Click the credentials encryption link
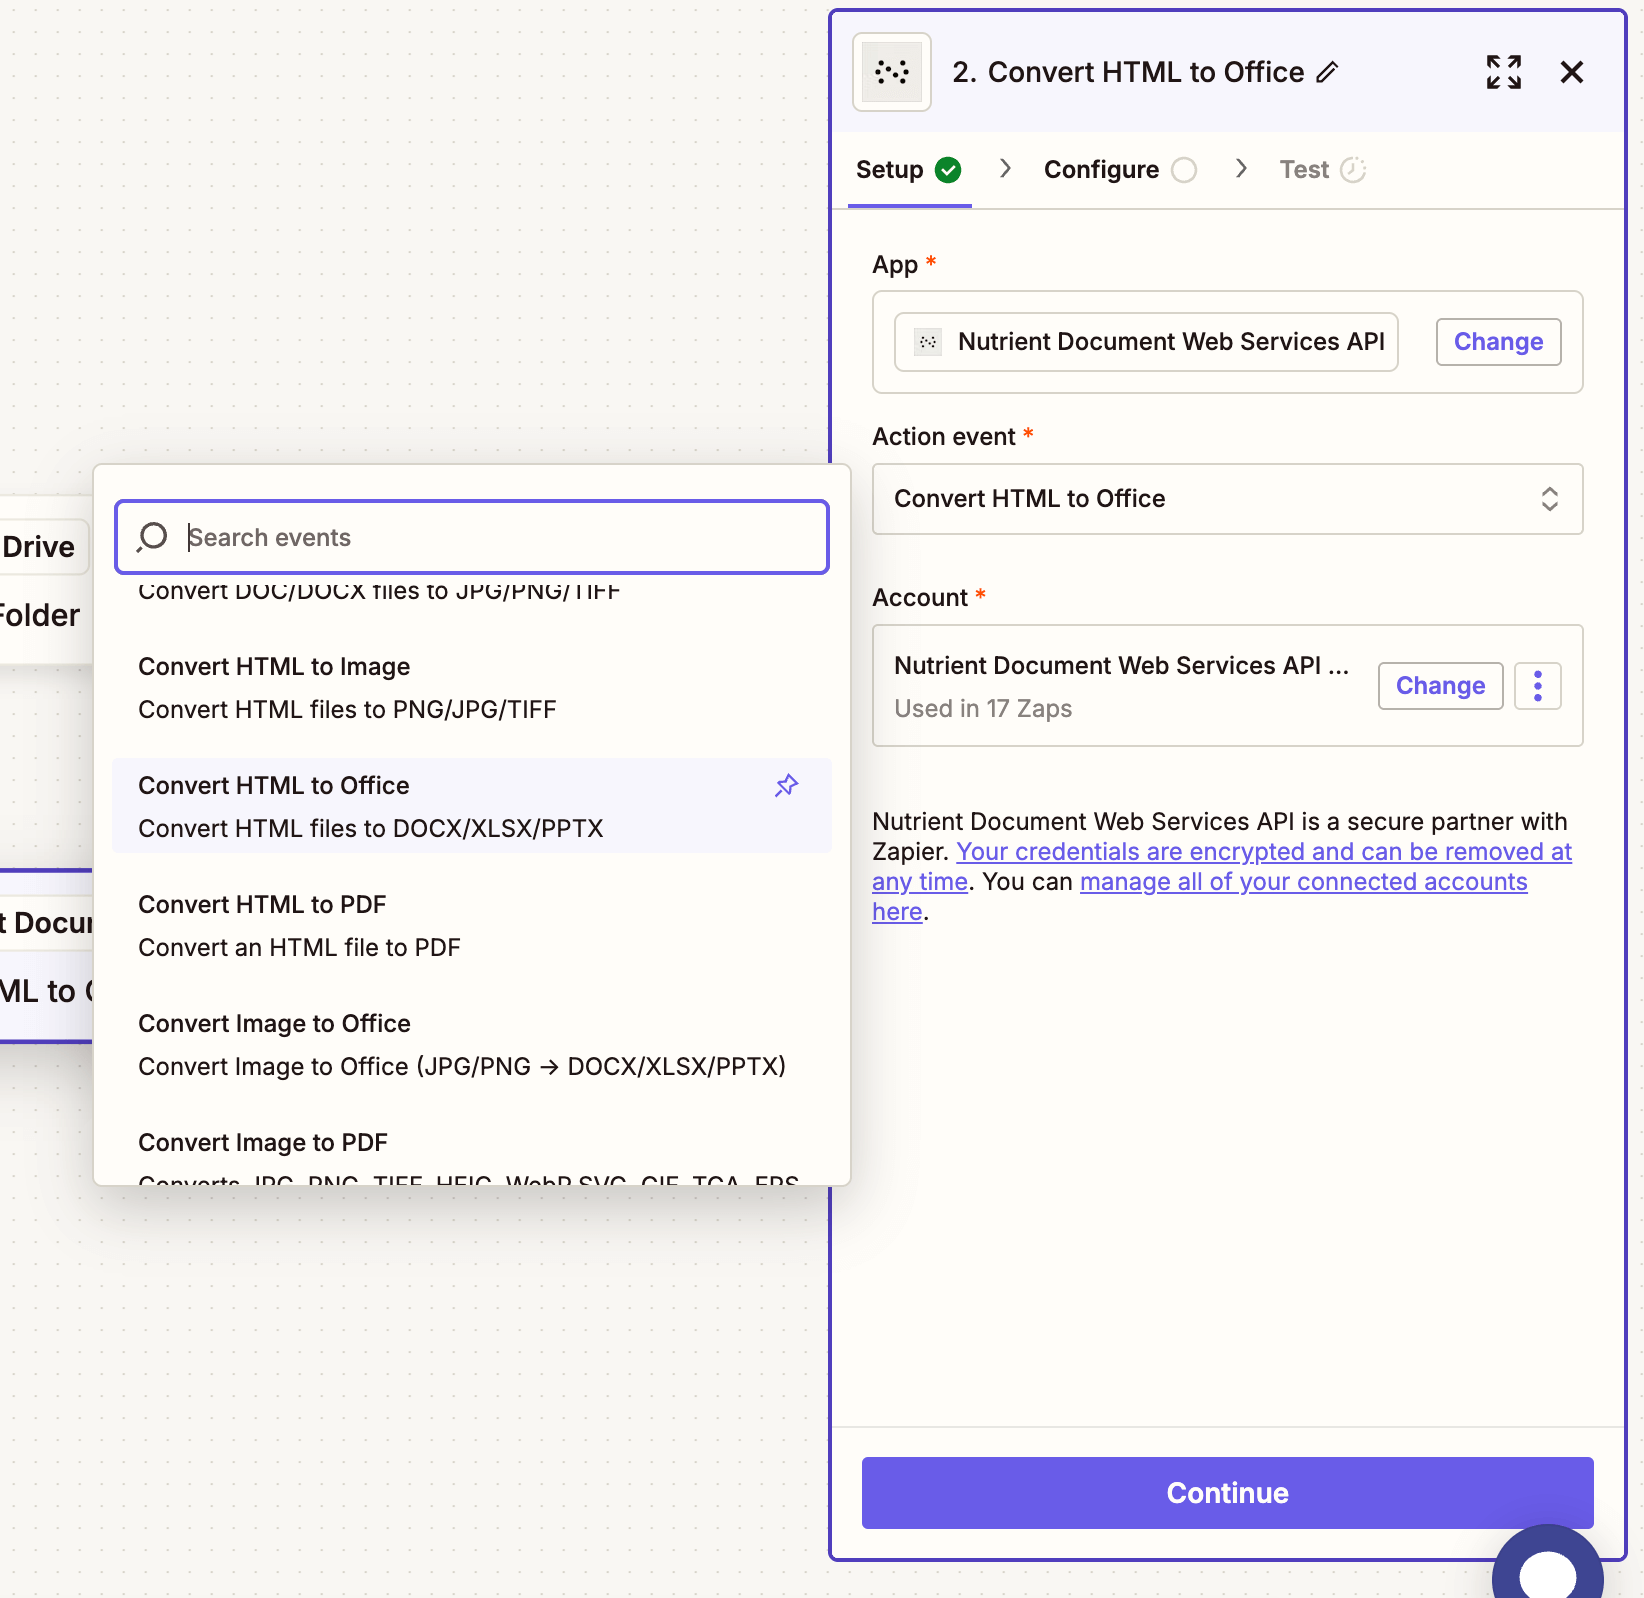The width and height of the screenshot is (1644, 1598). (1264, 851)
